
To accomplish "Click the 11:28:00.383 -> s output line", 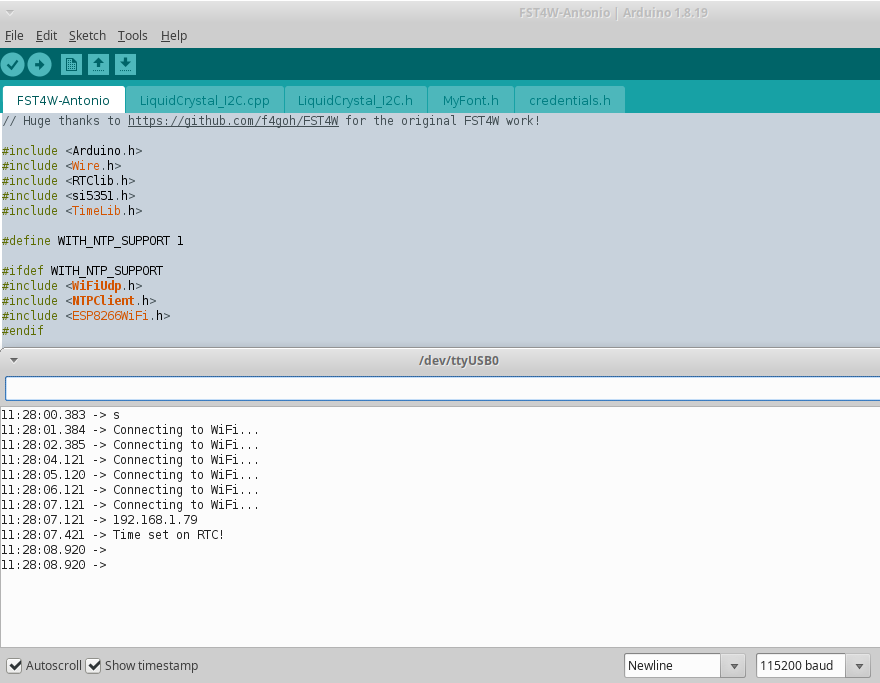I will [61, 415].
